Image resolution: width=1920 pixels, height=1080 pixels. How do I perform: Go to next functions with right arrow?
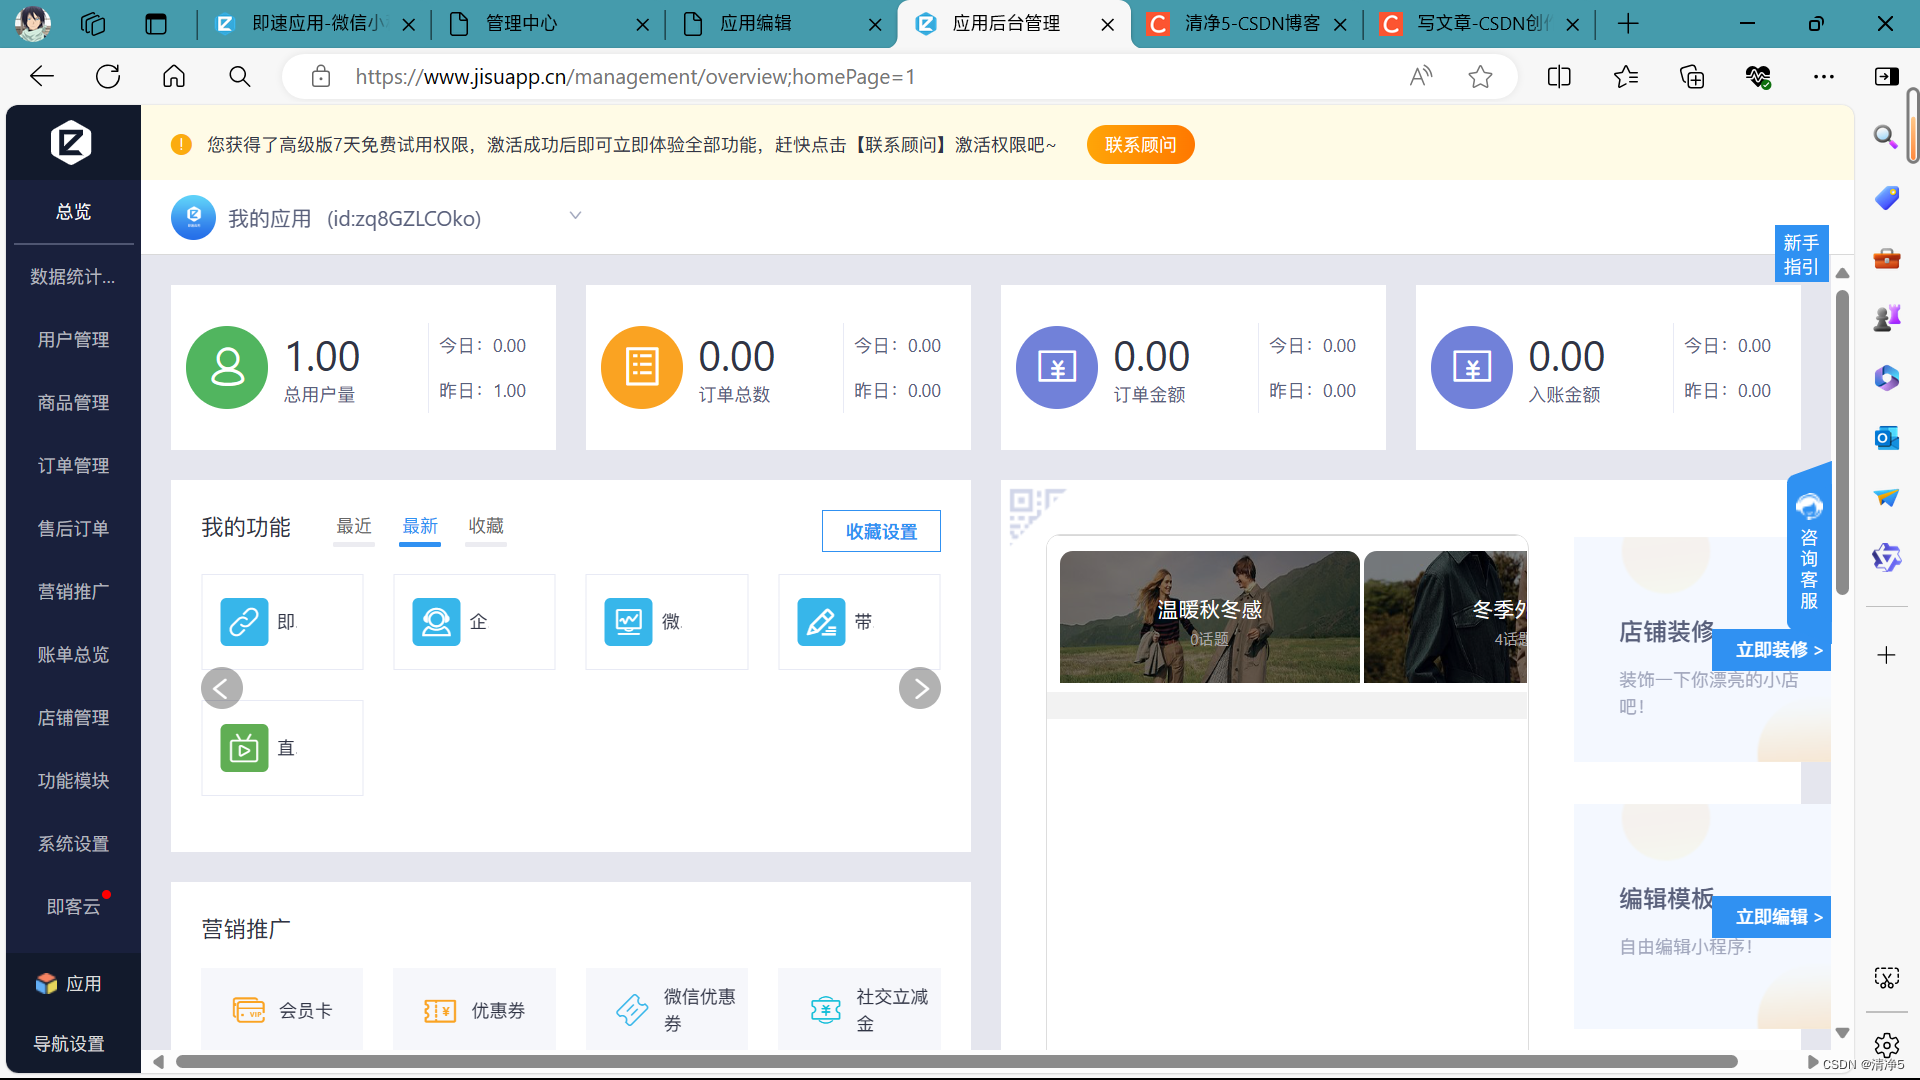(x=919, y=688)
